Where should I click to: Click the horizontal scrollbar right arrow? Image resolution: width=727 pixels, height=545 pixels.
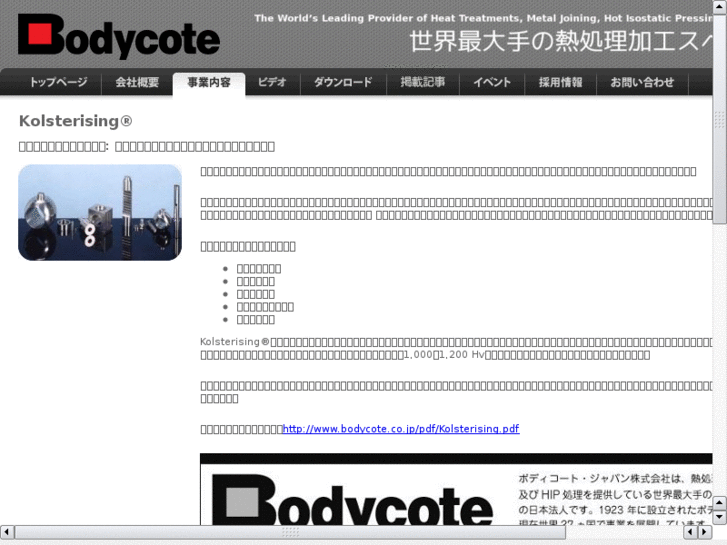coord(705,532)
